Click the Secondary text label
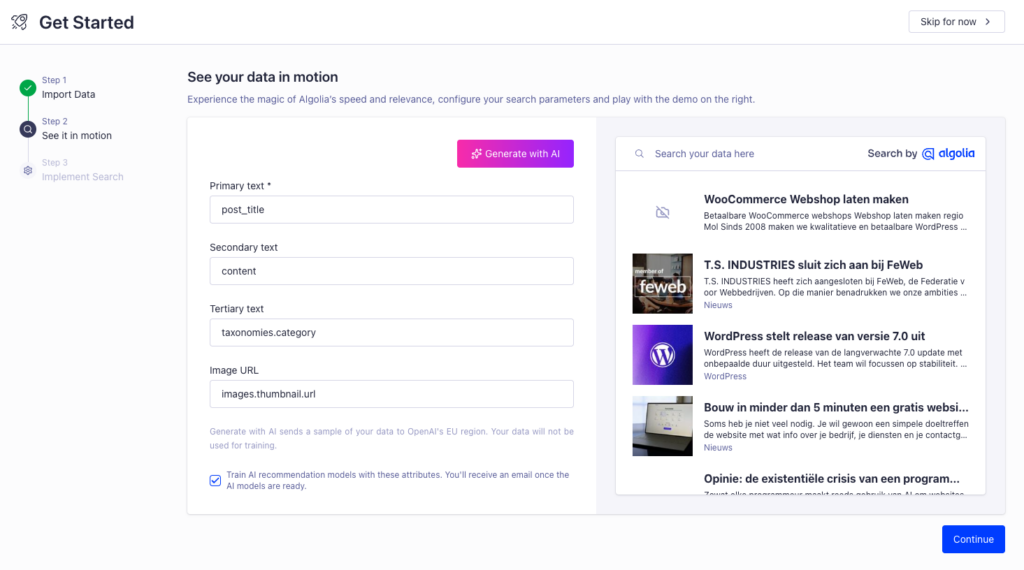This screenshot has width=1024, height=570. point(244,247)
